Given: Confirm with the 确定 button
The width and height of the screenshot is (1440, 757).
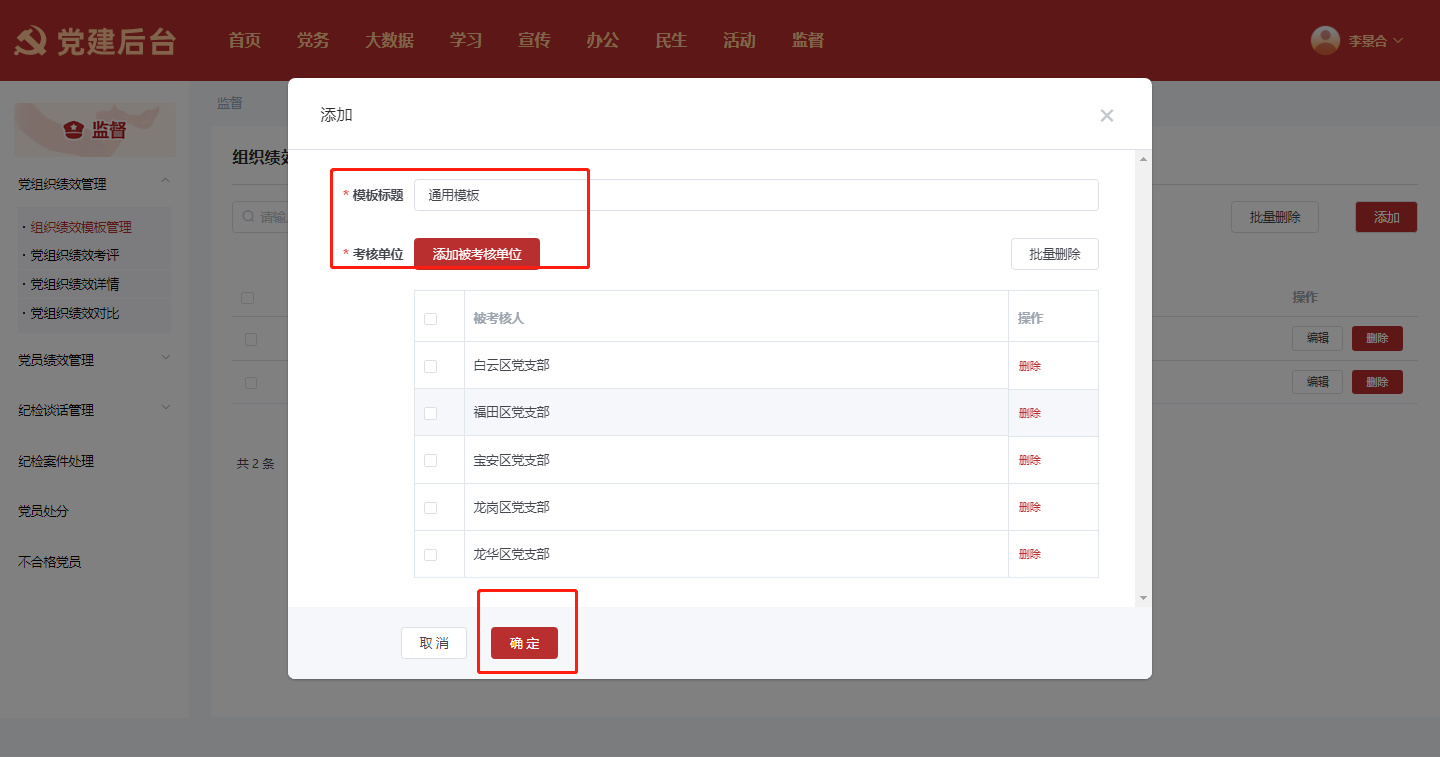Looking at the screenshot, I should coord(524,643).
